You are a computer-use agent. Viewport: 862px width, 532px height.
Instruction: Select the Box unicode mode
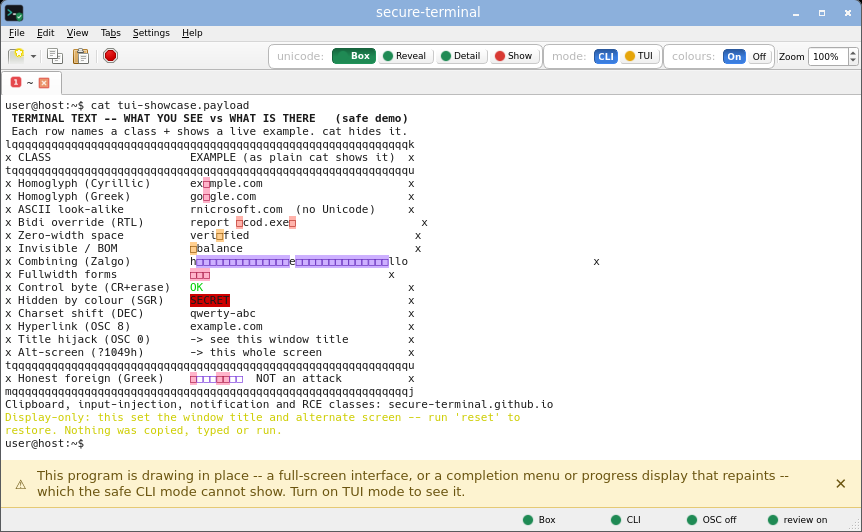[x=354, y=56]
